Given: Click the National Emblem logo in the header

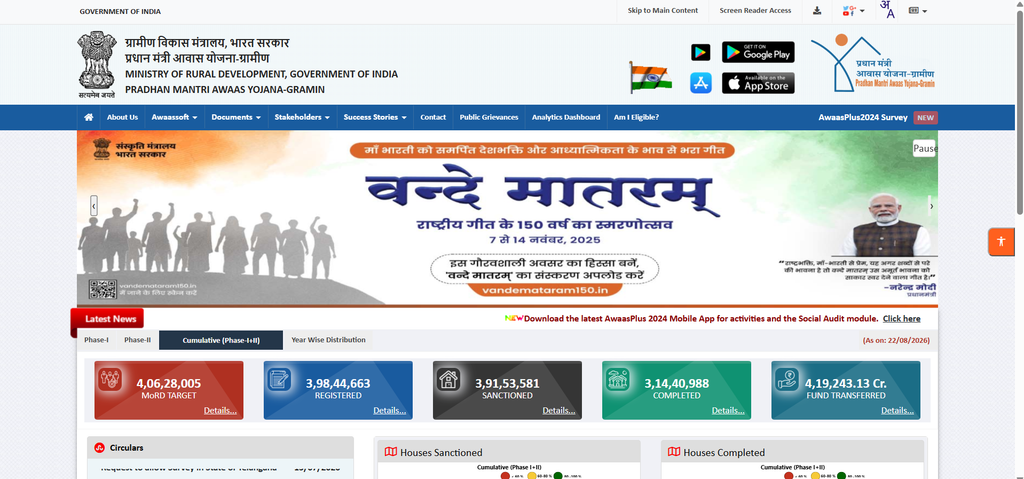Looking at the screenshot, I should pyautogui.click(x=97, y=64).
